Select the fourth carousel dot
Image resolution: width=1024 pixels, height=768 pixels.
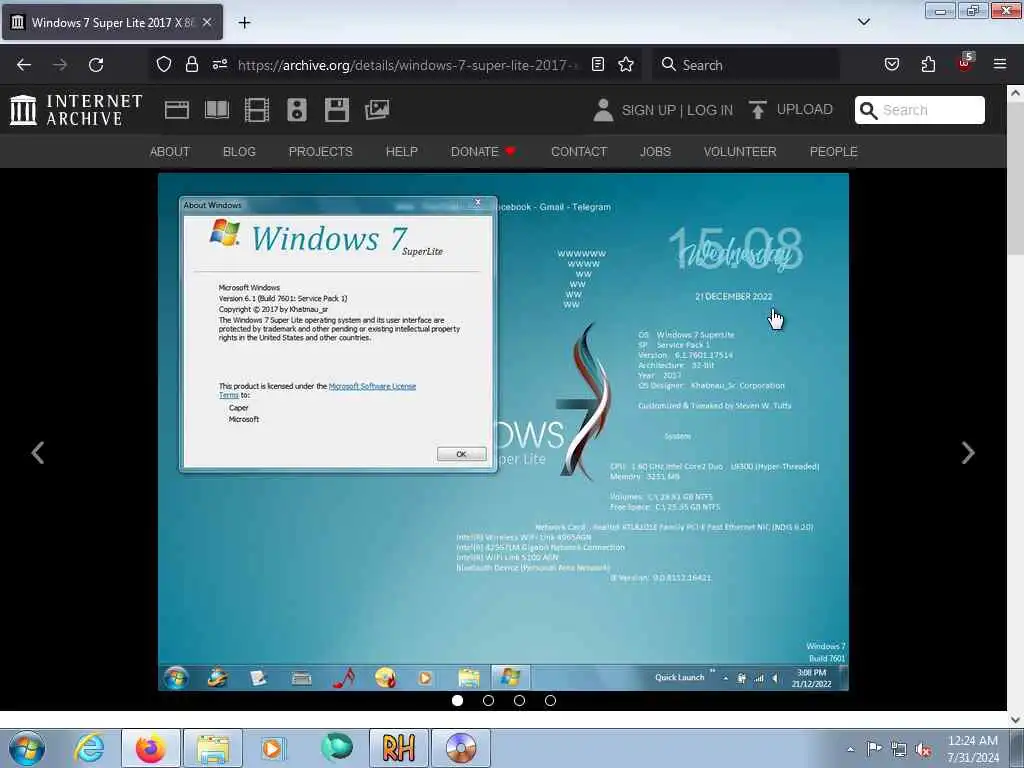pyautogui.click(x=551, y=700)
